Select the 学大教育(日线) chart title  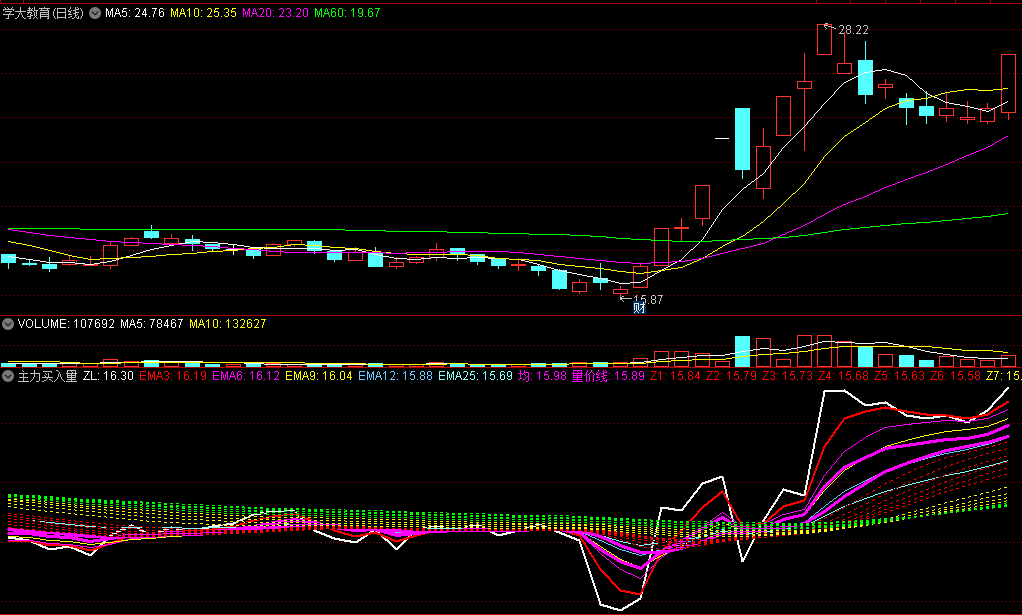43,13
